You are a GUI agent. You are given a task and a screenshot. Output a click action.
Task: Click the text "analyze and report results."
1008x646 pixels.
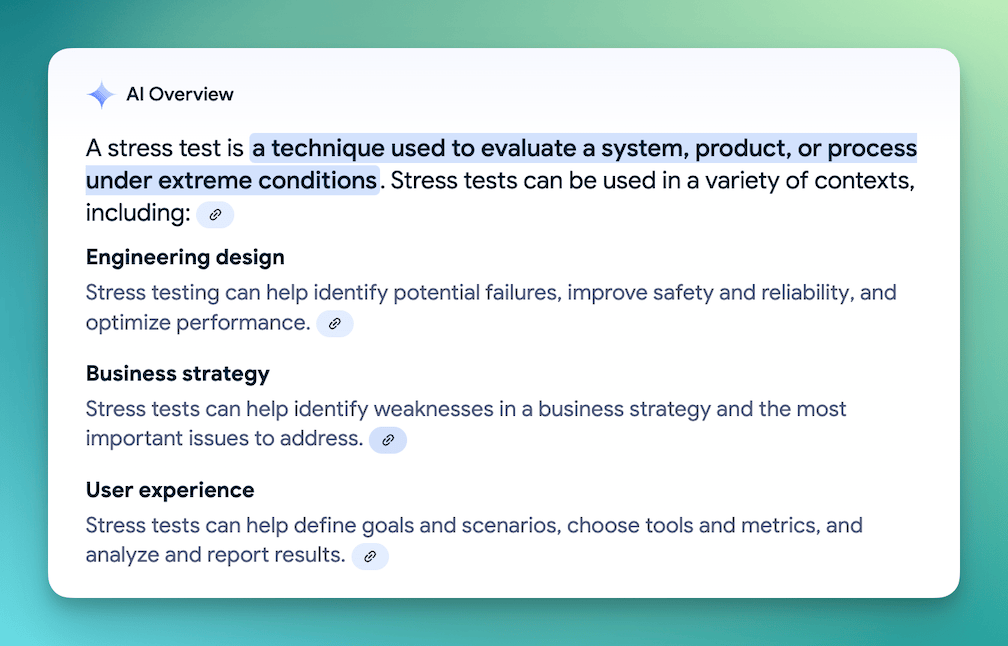coord(216,555)
